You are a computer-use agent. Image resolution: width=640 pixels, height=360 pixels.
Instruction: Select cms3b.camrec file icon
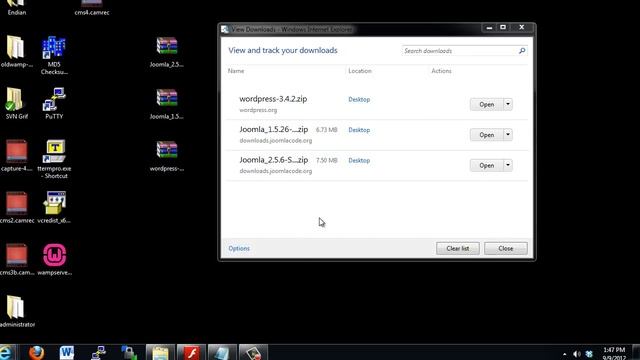tap(16, 260)
